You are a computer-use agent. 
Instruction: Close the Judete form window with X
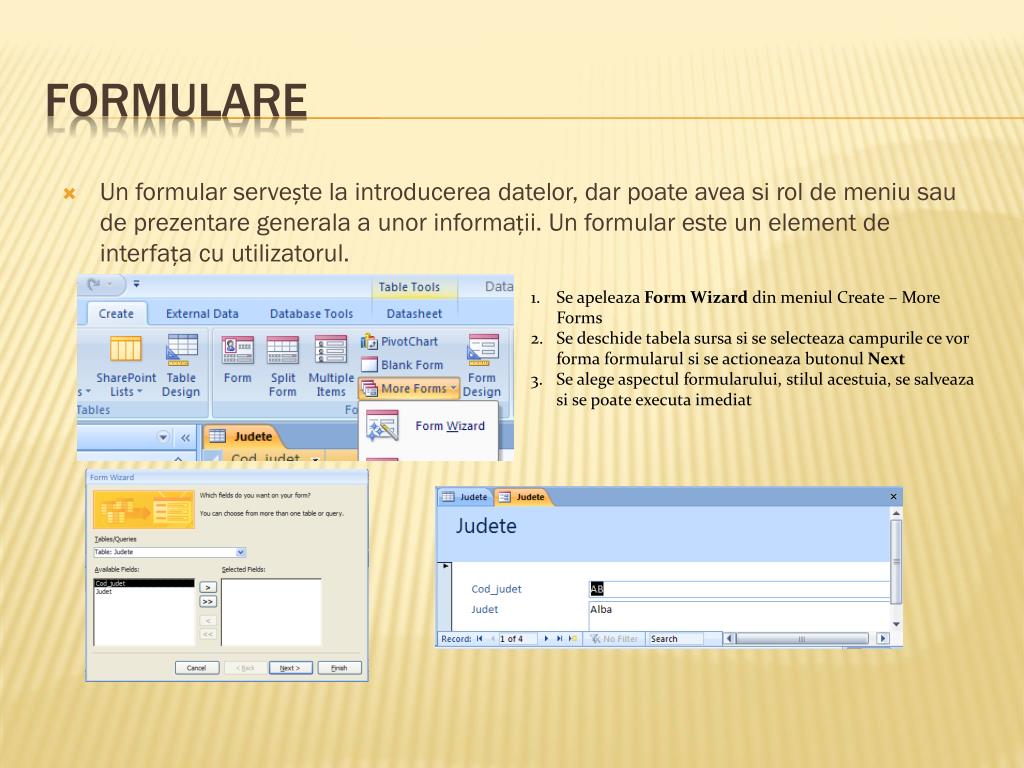point(893,496)
